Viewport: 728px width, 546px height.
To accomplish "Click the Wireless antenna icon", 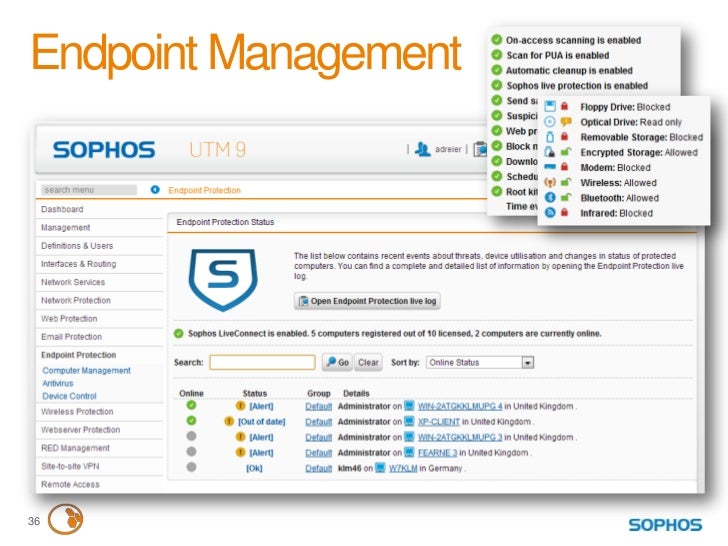I will pos(550,182).
